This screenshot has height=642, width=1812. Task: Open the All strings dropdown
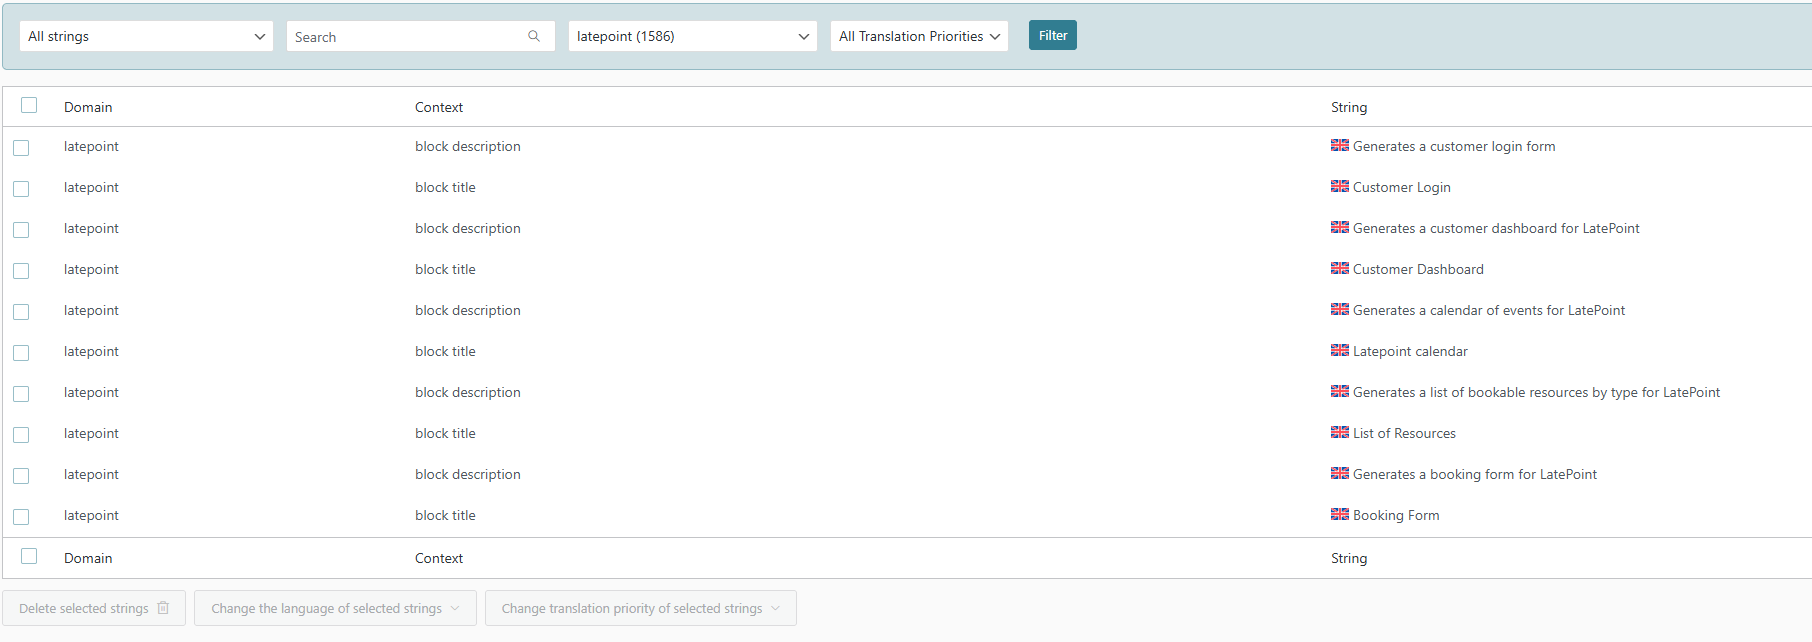pyautogui.click(x=146, y=36)
